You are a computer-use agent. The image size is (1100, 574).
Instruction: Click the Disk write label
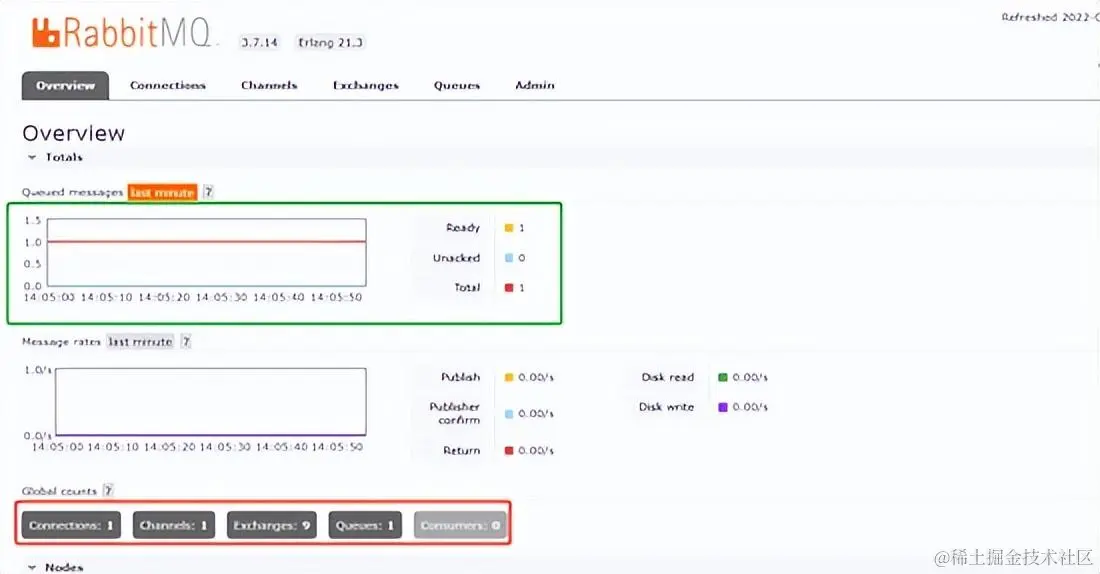pyautogui.click(x=666, y=407)
